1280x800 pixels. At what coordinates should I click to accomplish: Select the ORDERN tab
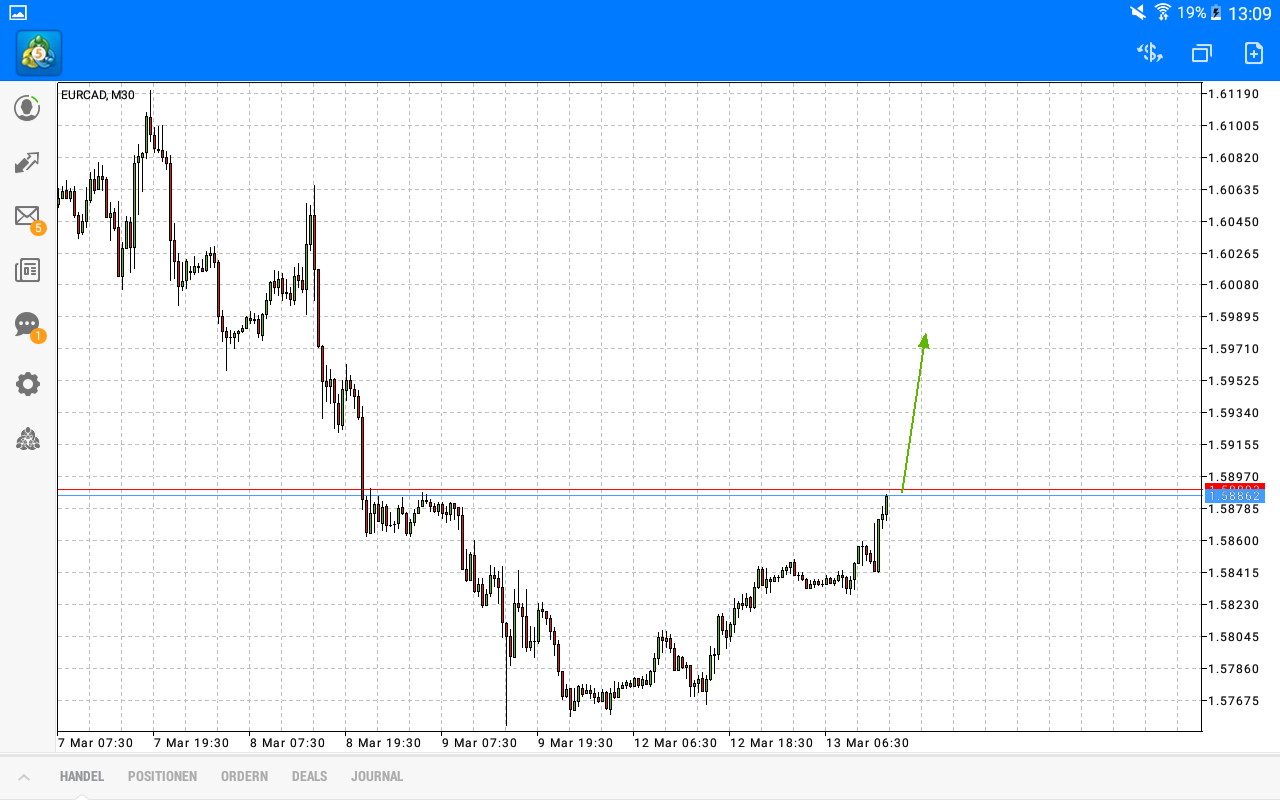click(x=244, y=776)
